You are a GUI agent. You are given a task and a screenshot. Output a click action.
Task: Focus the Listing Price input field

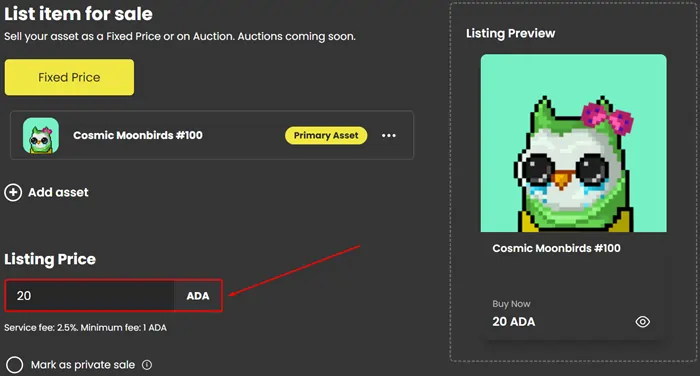(x=90, y=296)
